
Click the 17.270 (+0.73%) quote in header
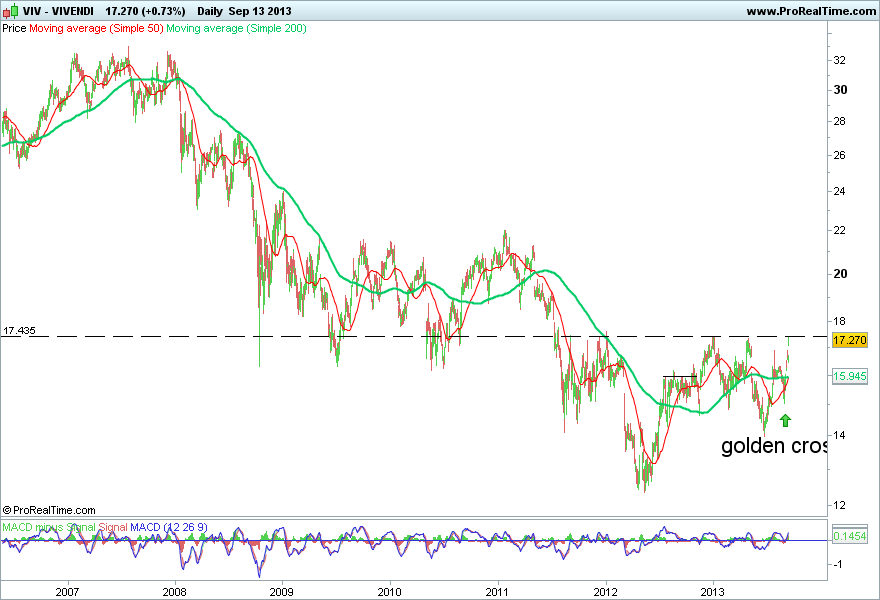click(145, 11)
